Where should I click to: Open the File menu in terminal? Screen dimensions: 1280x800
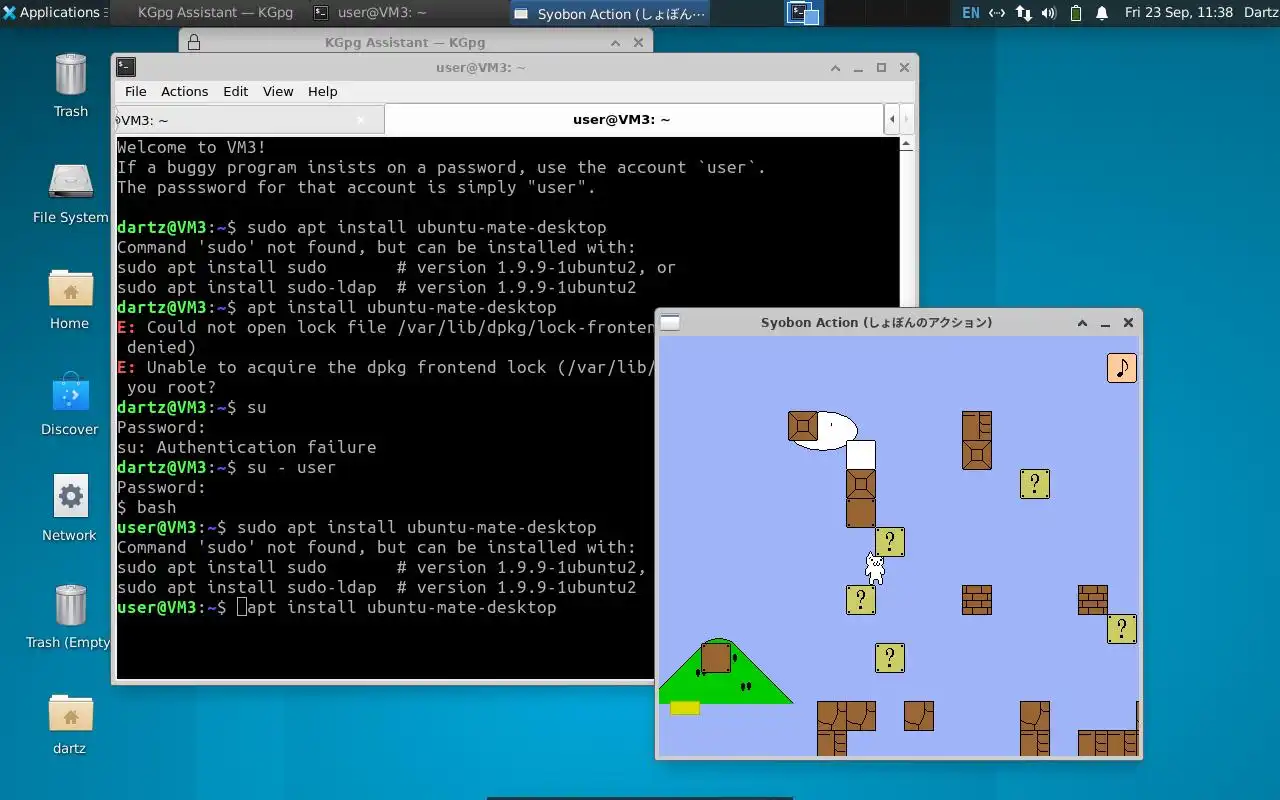click(135, 91)
